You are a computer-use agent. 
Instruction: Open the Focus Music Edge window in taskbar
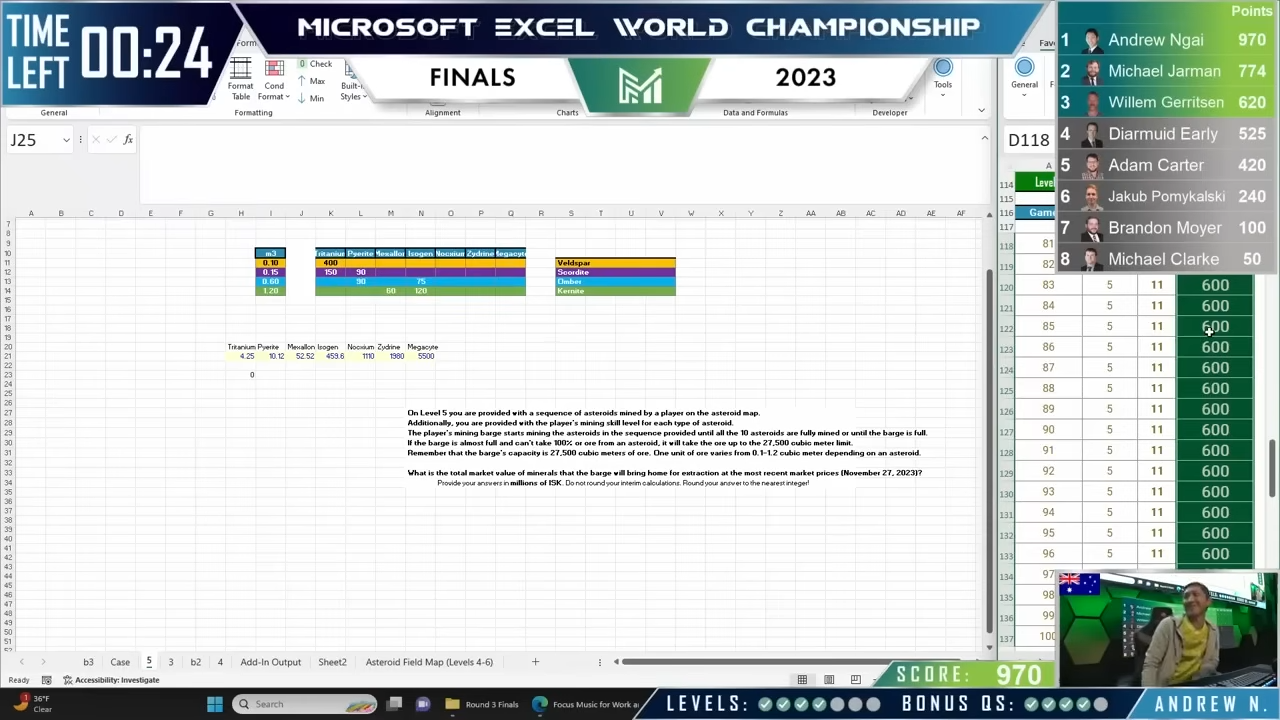click(585, 704)
